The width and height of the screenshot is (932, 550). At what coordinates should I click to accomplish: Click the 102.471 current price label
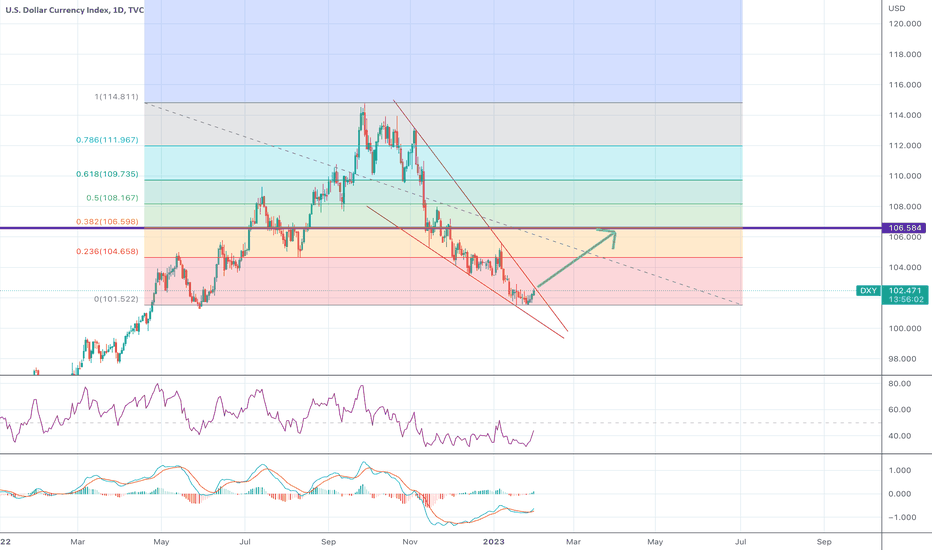tap(905, 291)
